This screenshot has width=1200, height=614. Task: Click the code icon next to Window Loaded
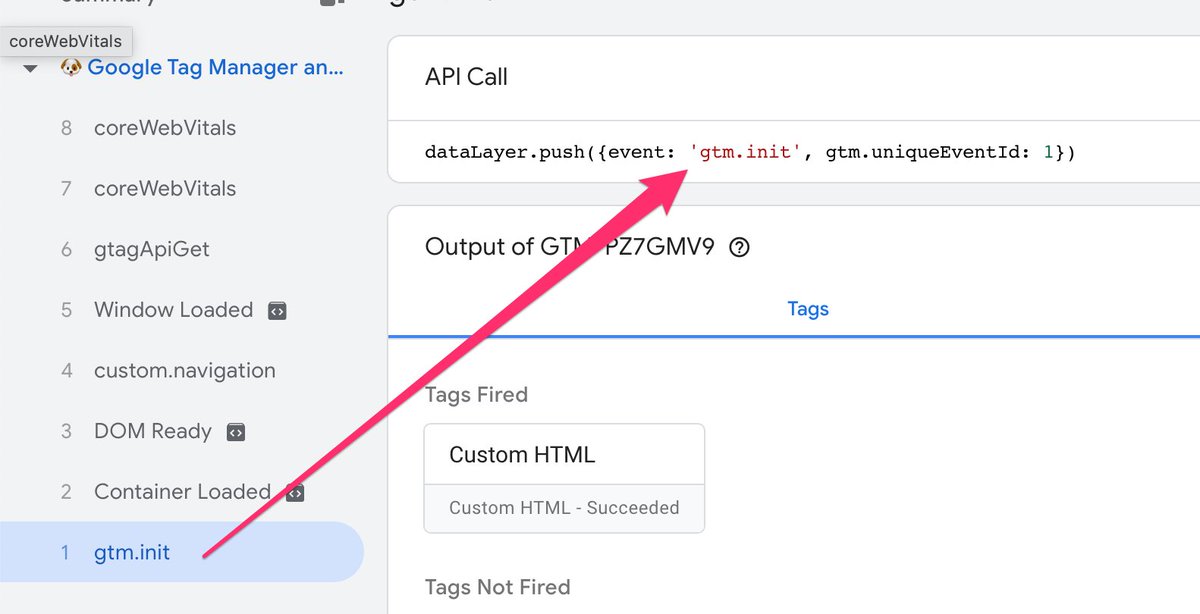tap(276, 310)
